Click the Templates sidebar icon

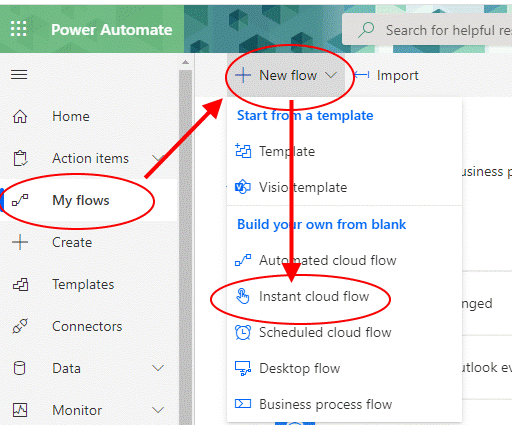tap(20, 284)
